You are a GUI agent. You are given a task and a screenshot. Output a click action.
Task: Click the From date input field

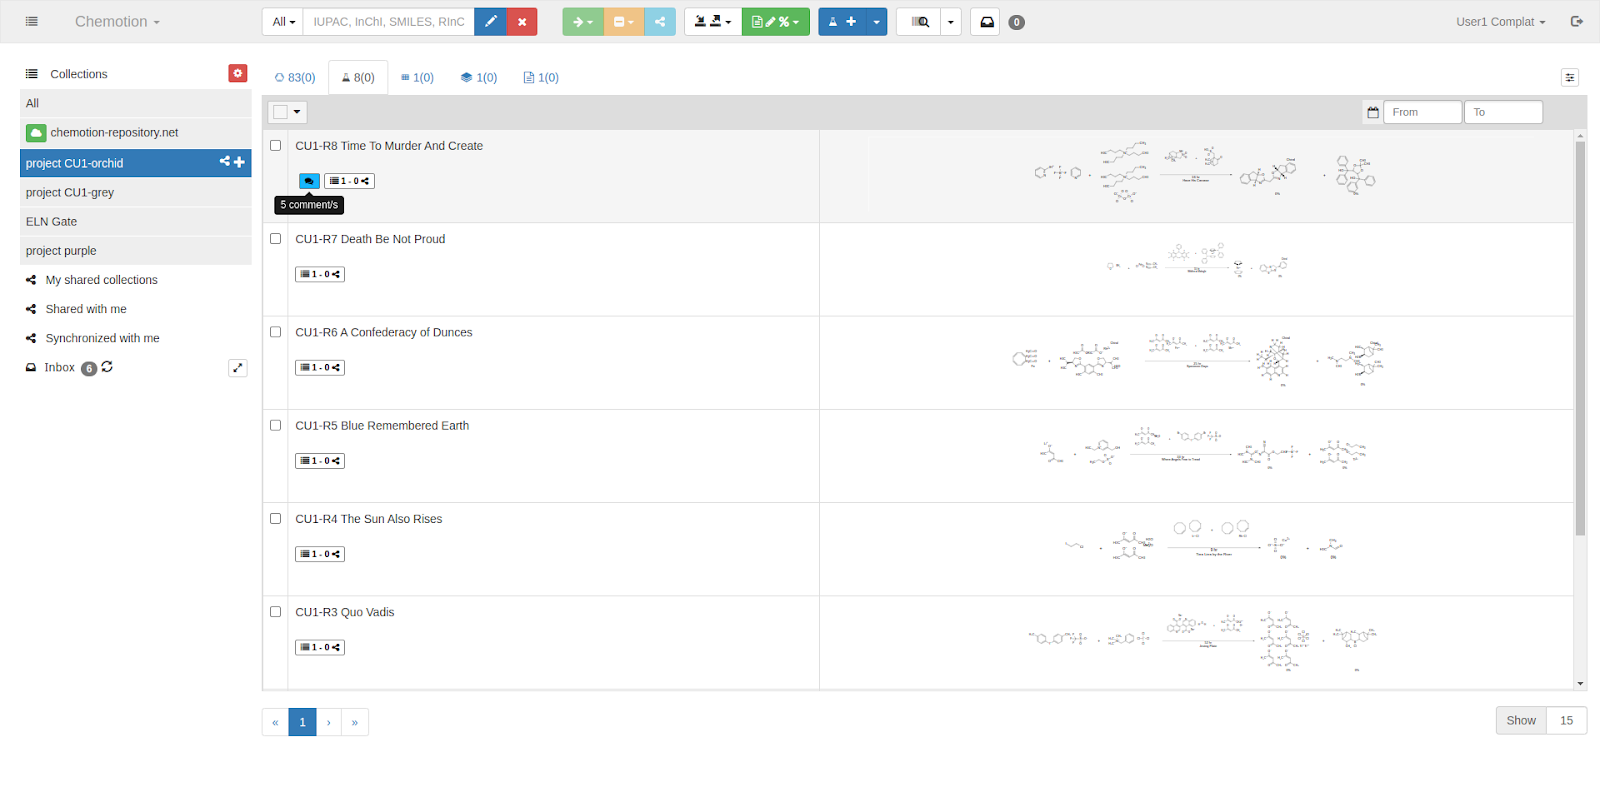click(1422, 112)
